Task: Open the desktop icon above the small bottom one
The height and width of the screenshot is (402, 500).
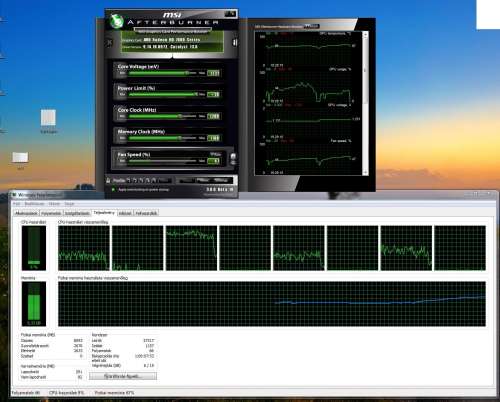Action: [48, 118]
